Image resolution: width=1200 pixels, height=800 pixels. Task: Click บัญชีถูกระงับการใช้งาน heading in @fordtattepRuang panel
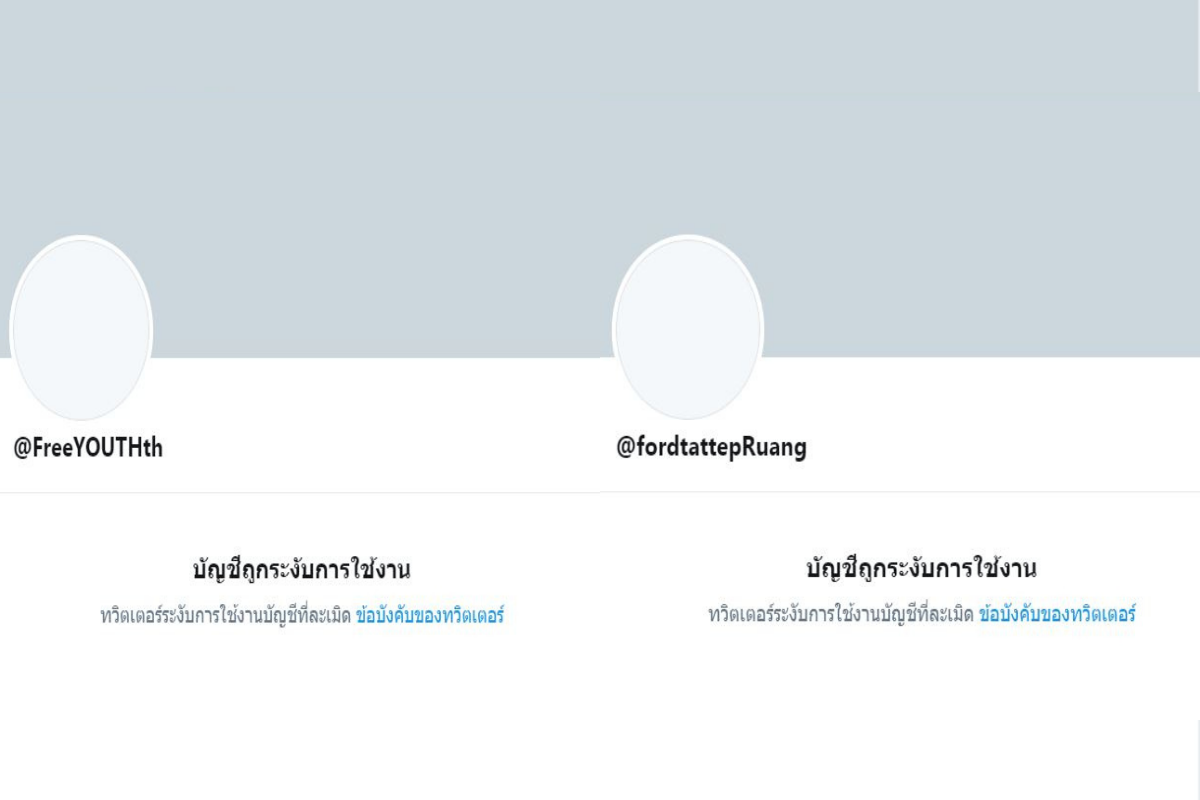click(921, 569)
